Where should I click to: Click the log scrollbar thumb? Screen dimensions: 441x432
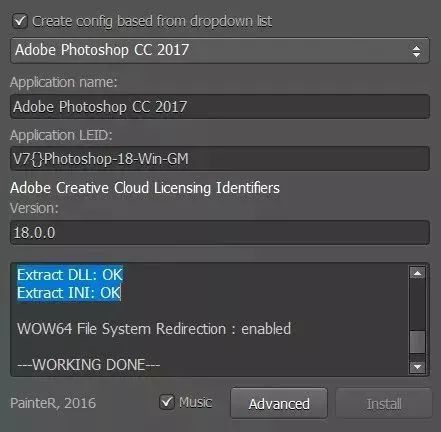point(417,342)
